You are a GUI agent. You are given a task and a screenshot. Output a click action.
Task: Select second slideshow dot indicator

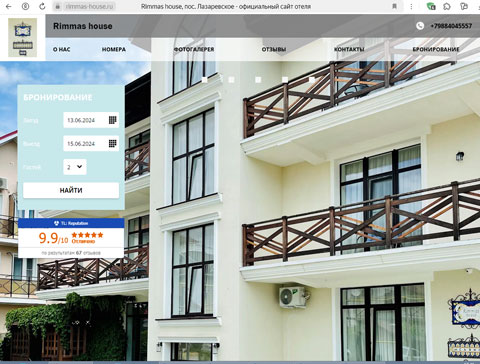[231, 80]
